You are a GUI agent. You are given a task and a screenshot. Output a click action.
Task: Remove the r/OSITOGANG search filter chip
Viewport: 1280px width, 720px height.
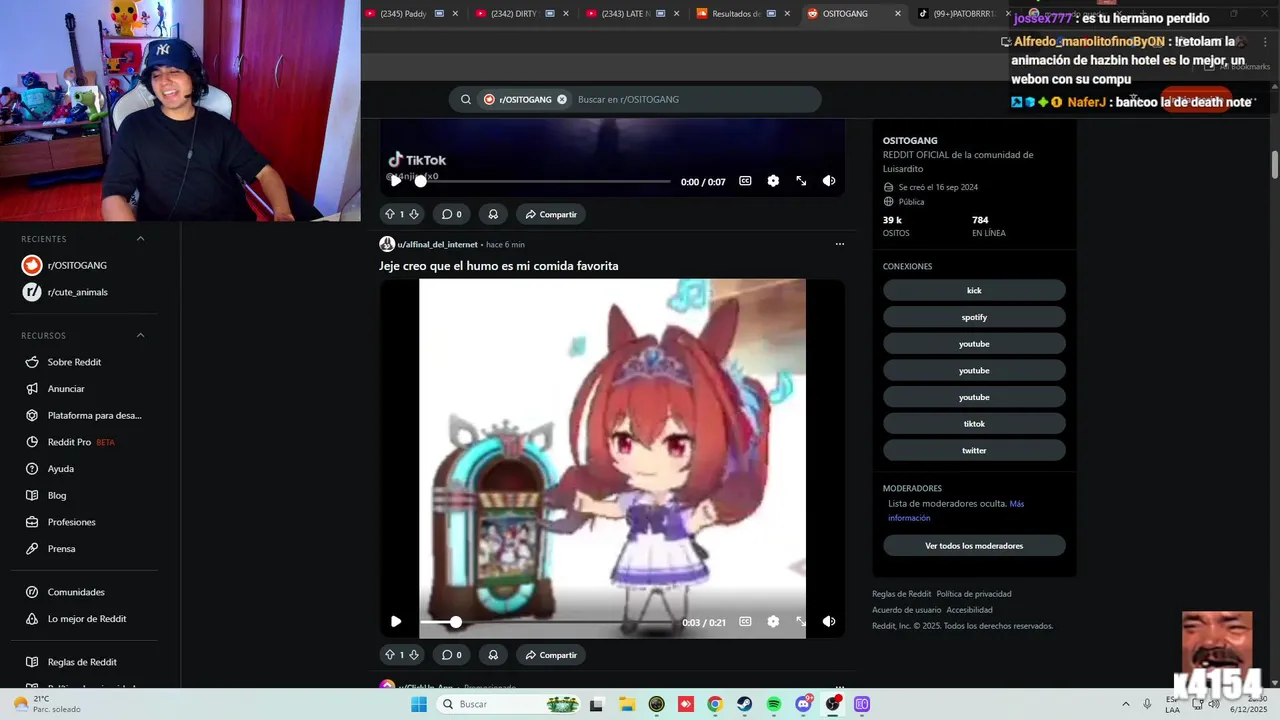562,100
